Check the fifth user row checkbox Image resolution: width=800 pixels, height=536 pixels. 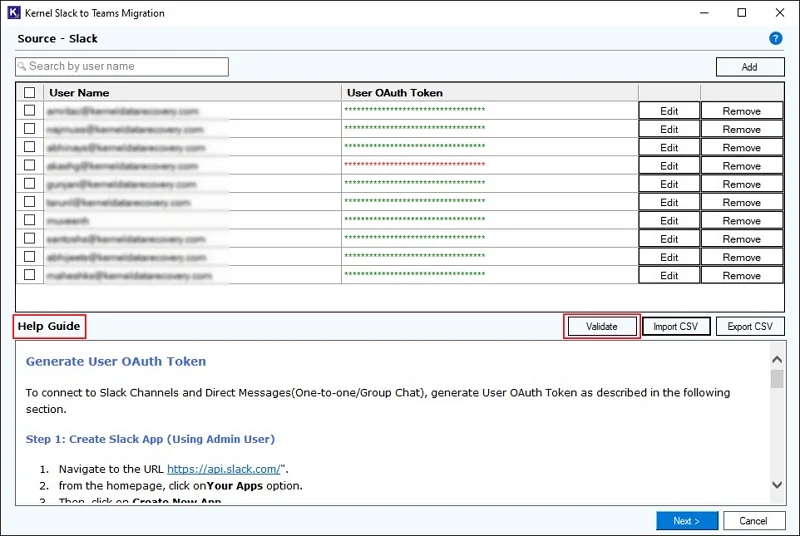30,183
